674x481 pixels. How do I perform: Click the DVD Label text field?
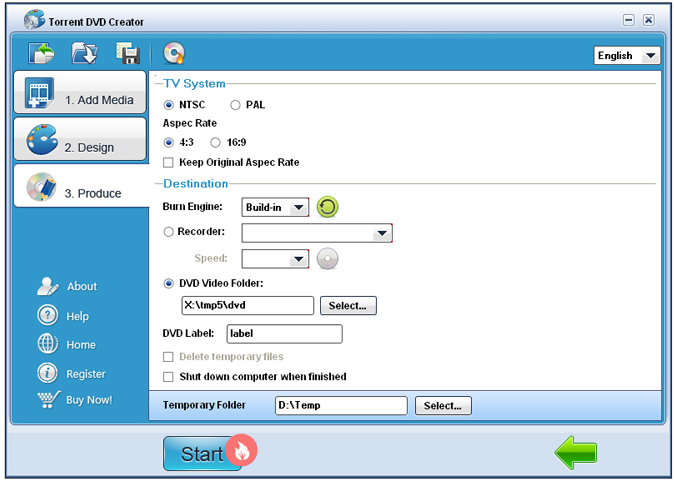[285, 334]
